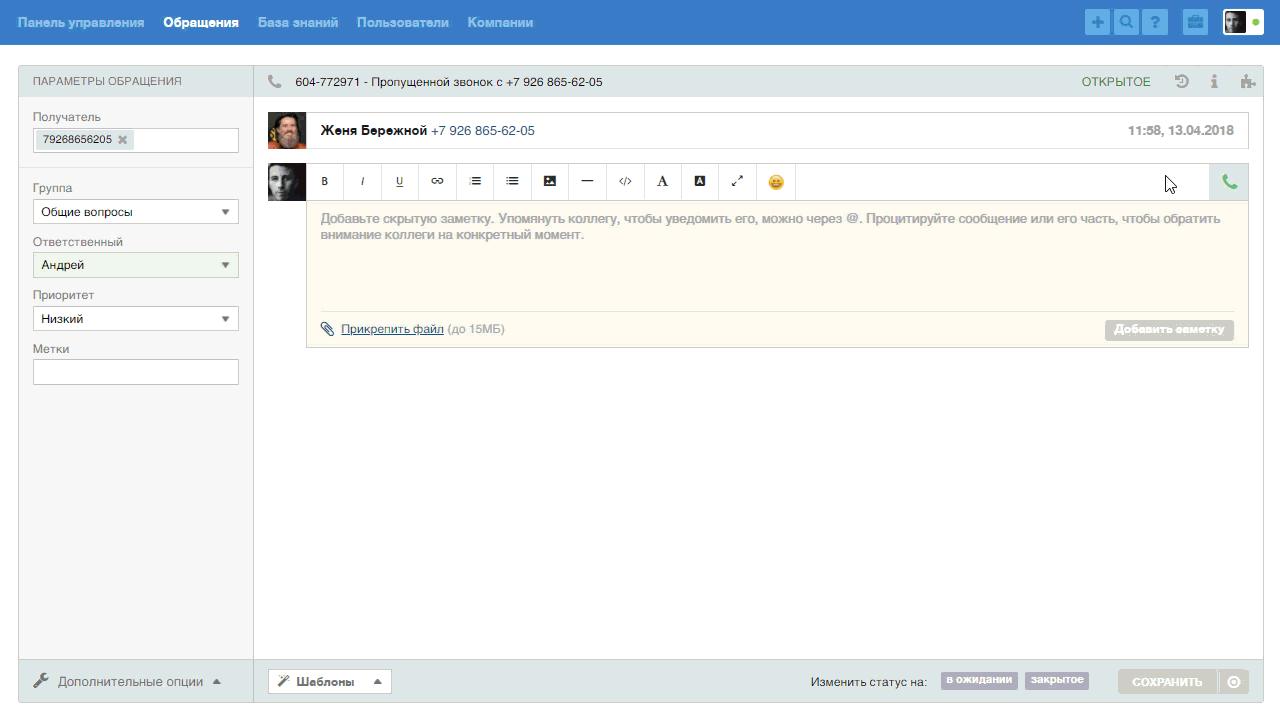This screenshot has height=720, width=1280.
Task: Insert horizontal line in editor
Action: [587, 182]
